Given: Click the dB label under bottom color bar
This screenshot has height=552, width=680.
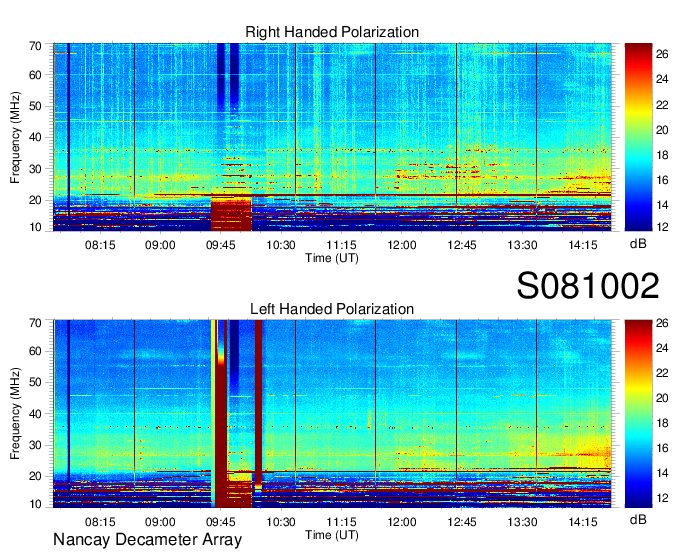Looking at the screenshot, I should [x=638, y=520].
